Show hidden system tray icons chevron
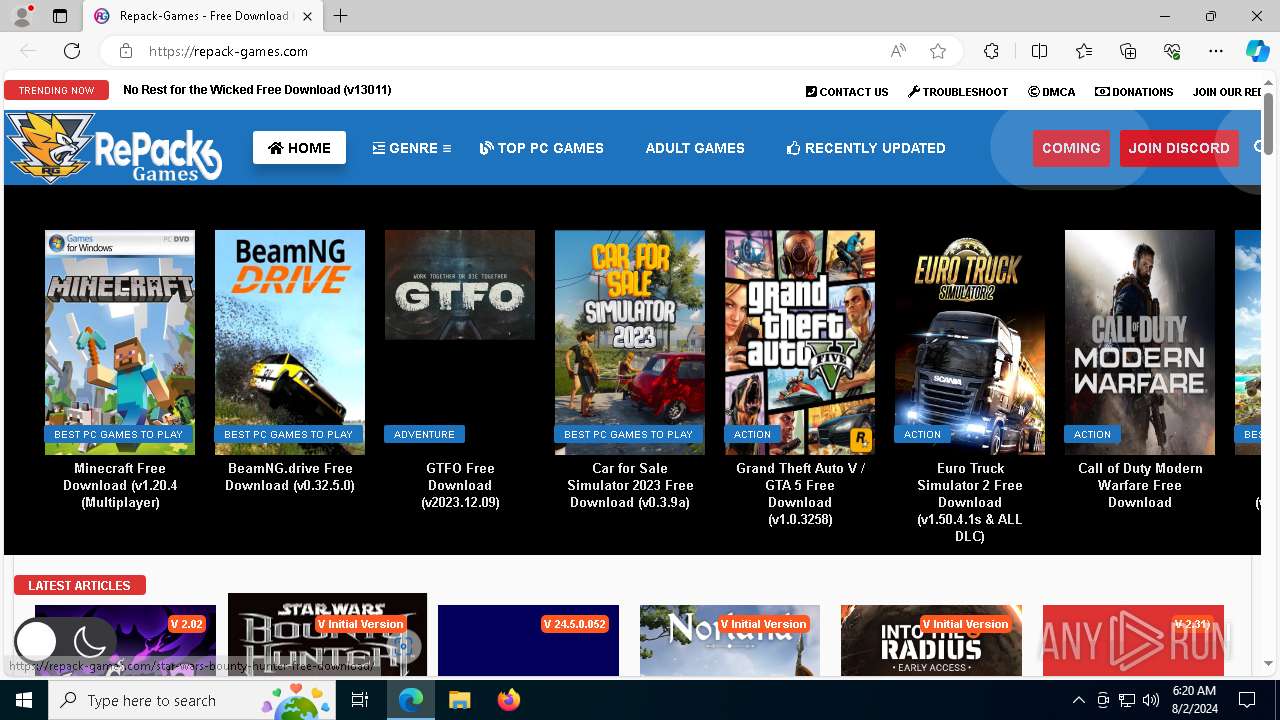Image resolution: width=1280 pixels, height=720 pixels. click(1078, 700)
